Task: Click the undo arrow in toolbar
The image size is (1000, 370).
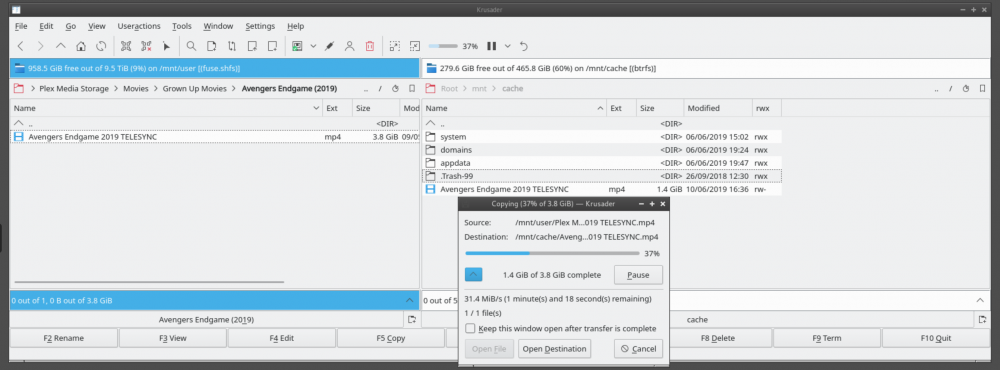Action: [x=524, y=46]
